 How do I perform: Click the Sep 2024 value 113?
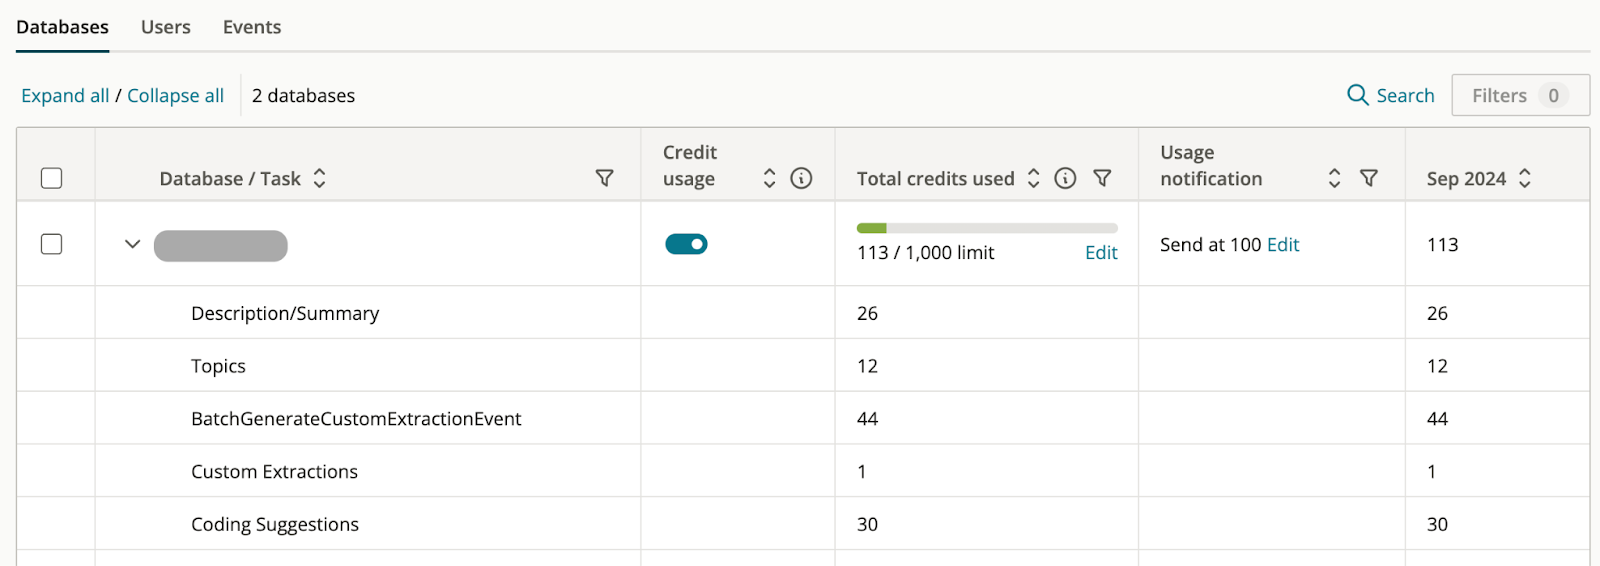click(x=1442, y=245)
